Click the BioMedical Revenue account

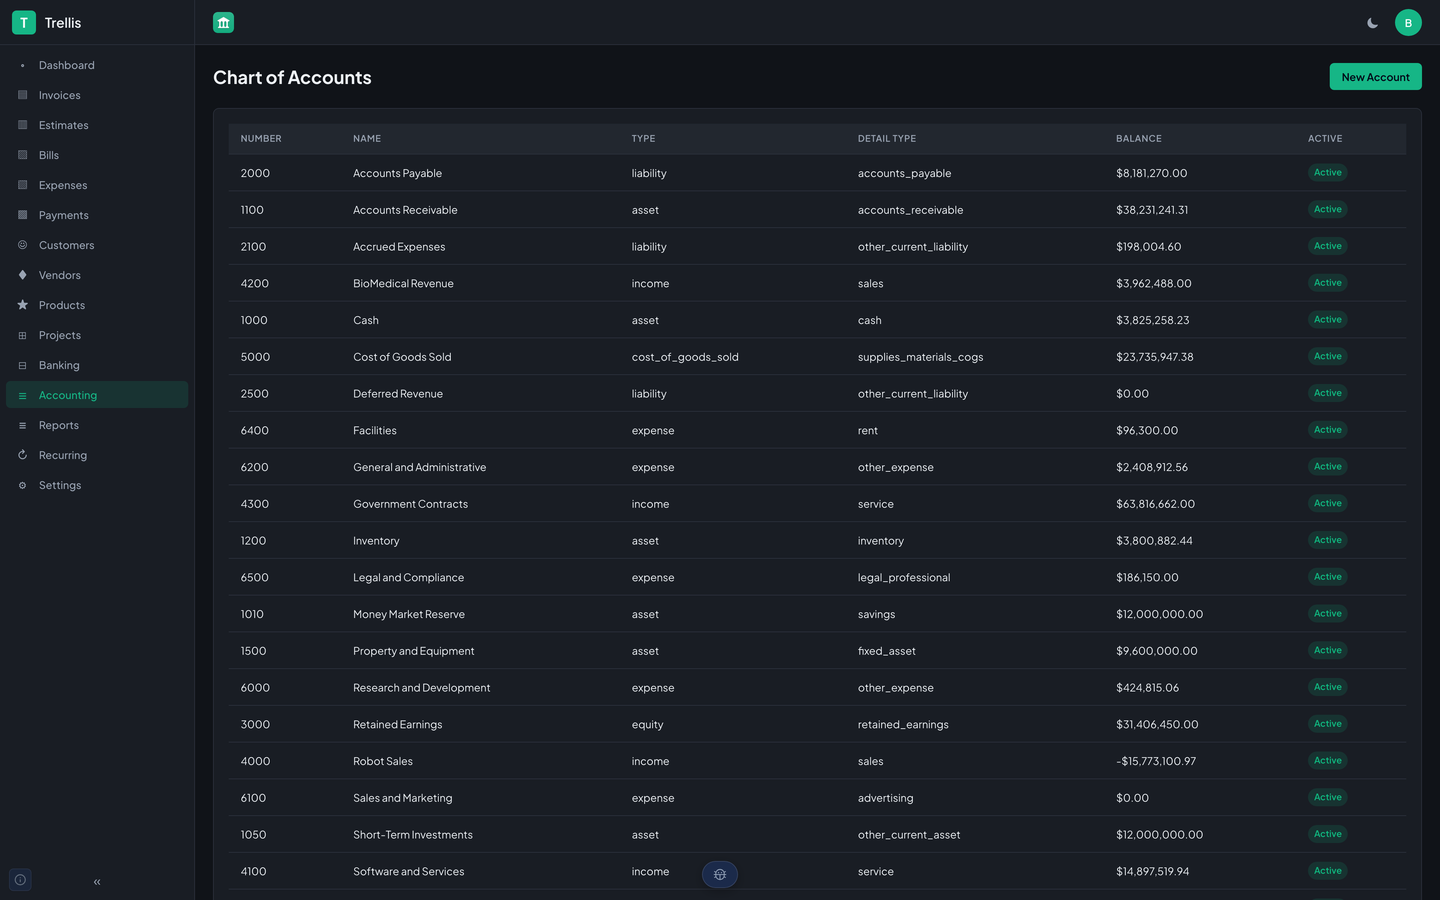coord(403,284)
